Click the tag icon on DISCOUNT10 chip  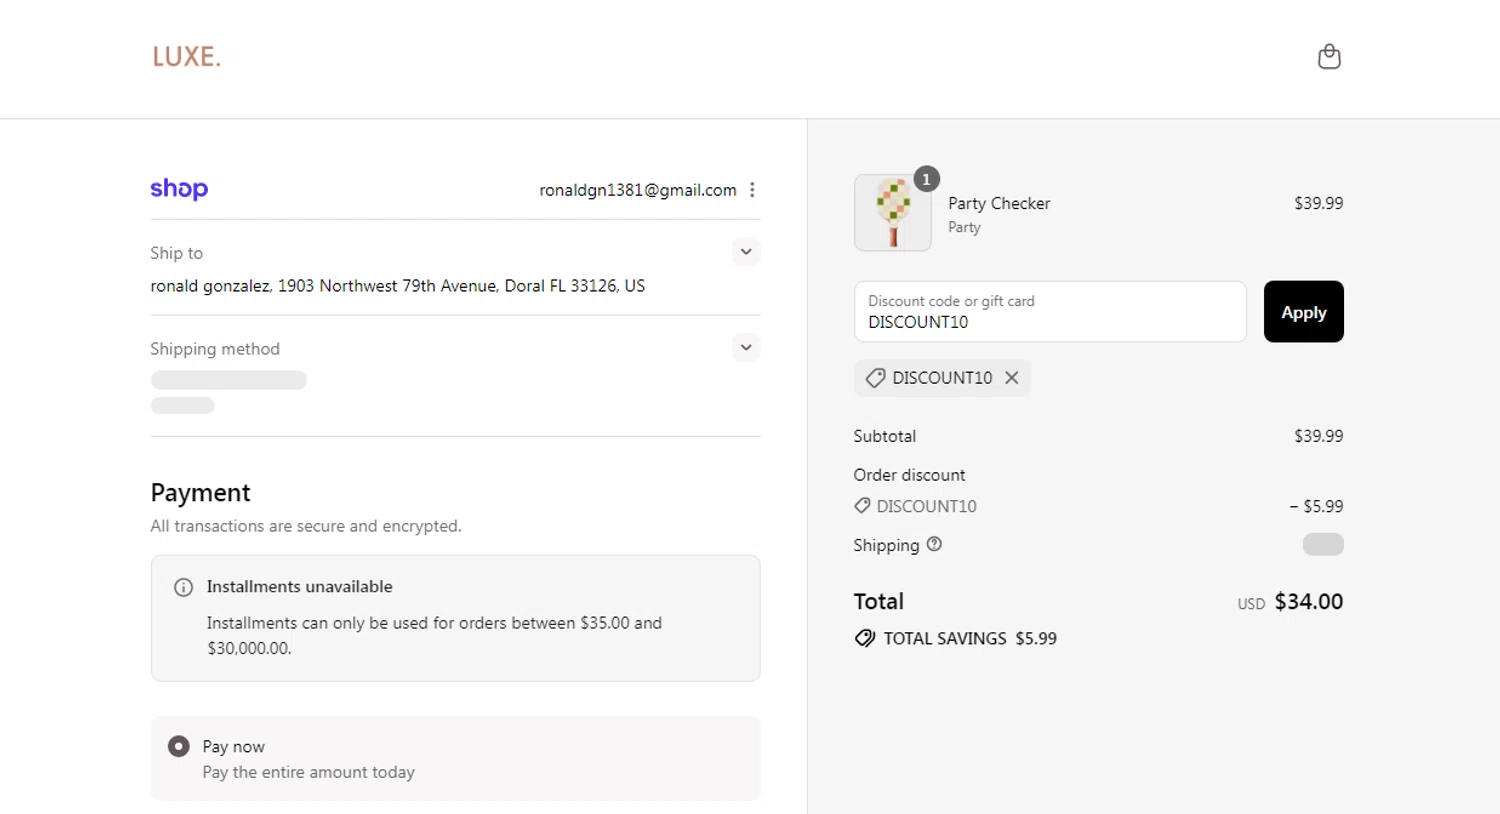[x=875, y=378]
